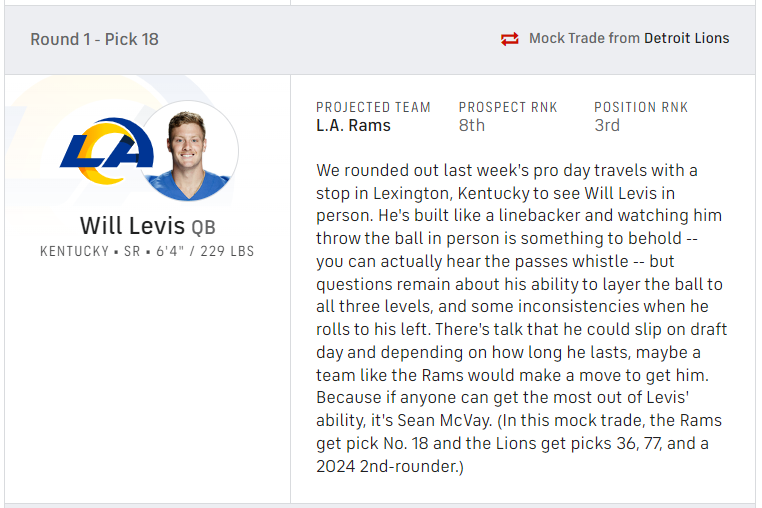Click the L.A. Rams projected team value
The image size is (762, 508).
(353, 125)
